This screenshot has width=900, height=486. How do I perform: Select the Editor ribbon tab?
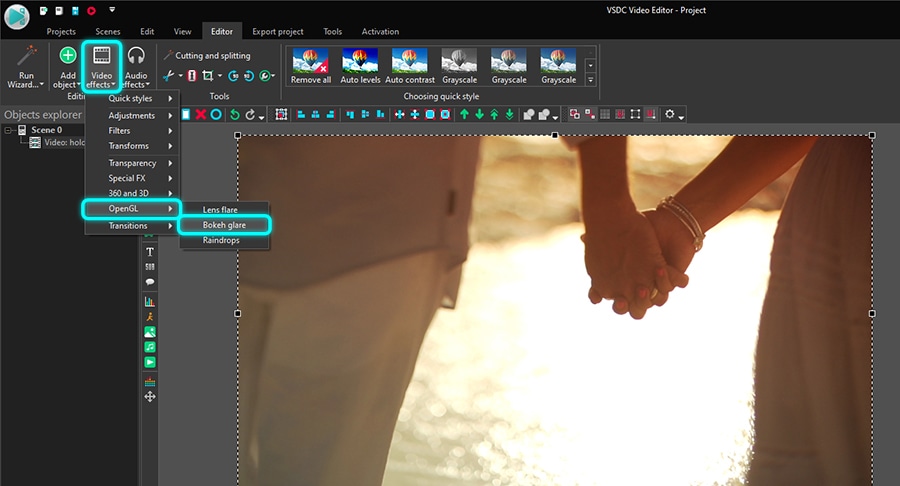point(222,32)
